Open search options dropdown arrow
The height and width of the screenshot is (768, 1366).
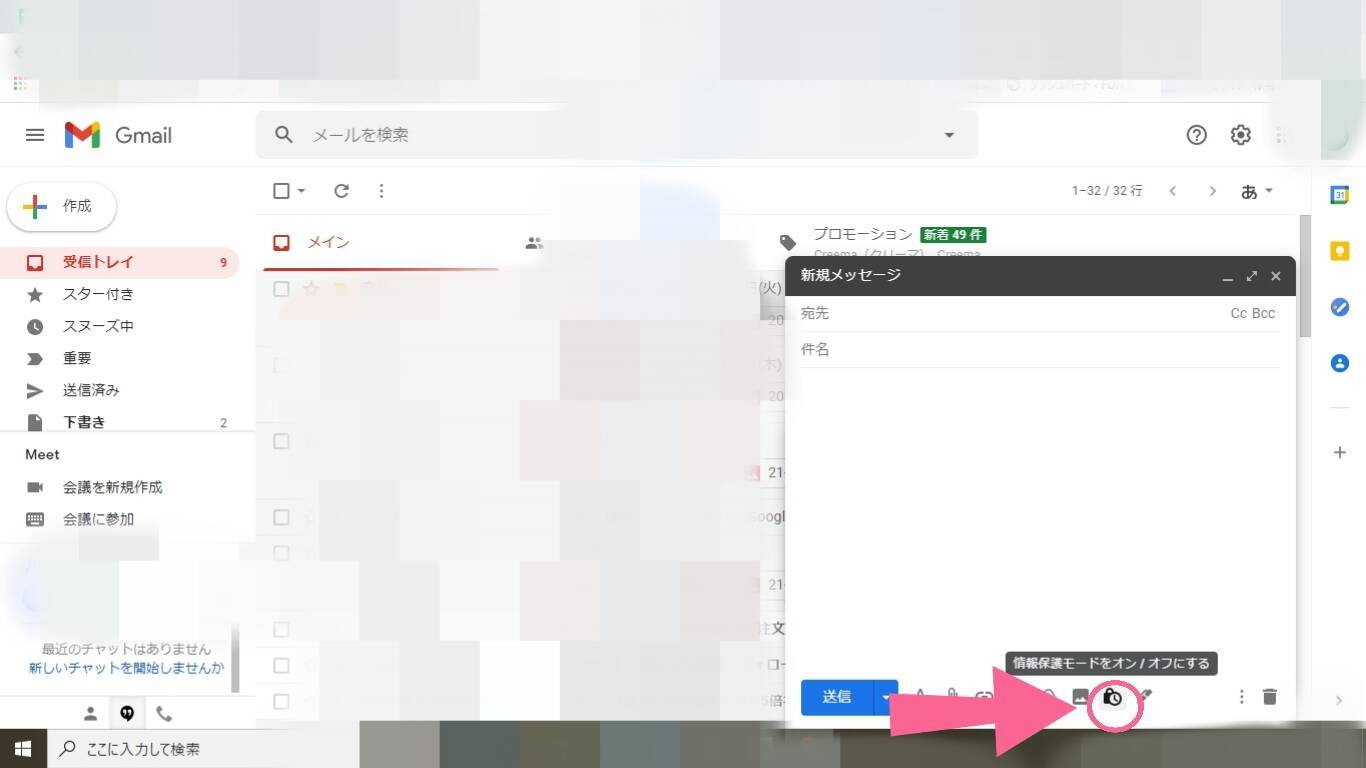949,135
